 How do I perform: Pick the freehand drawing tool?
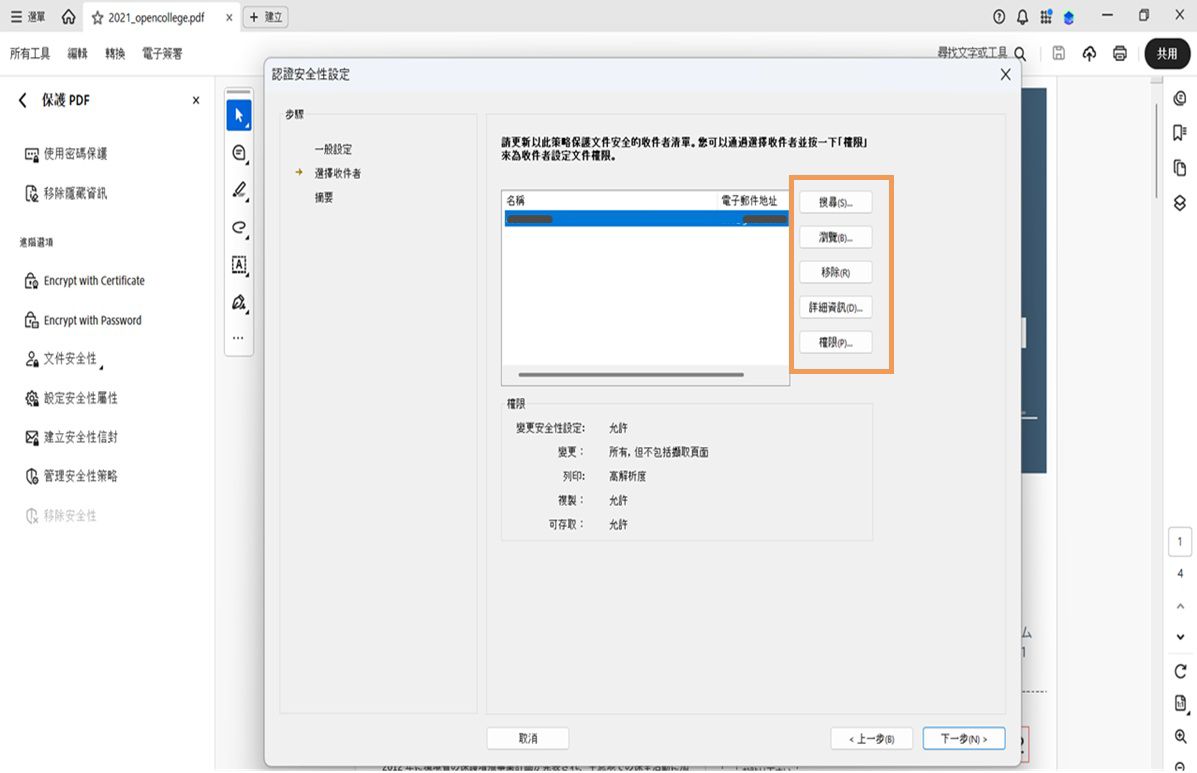pos(239,228)
